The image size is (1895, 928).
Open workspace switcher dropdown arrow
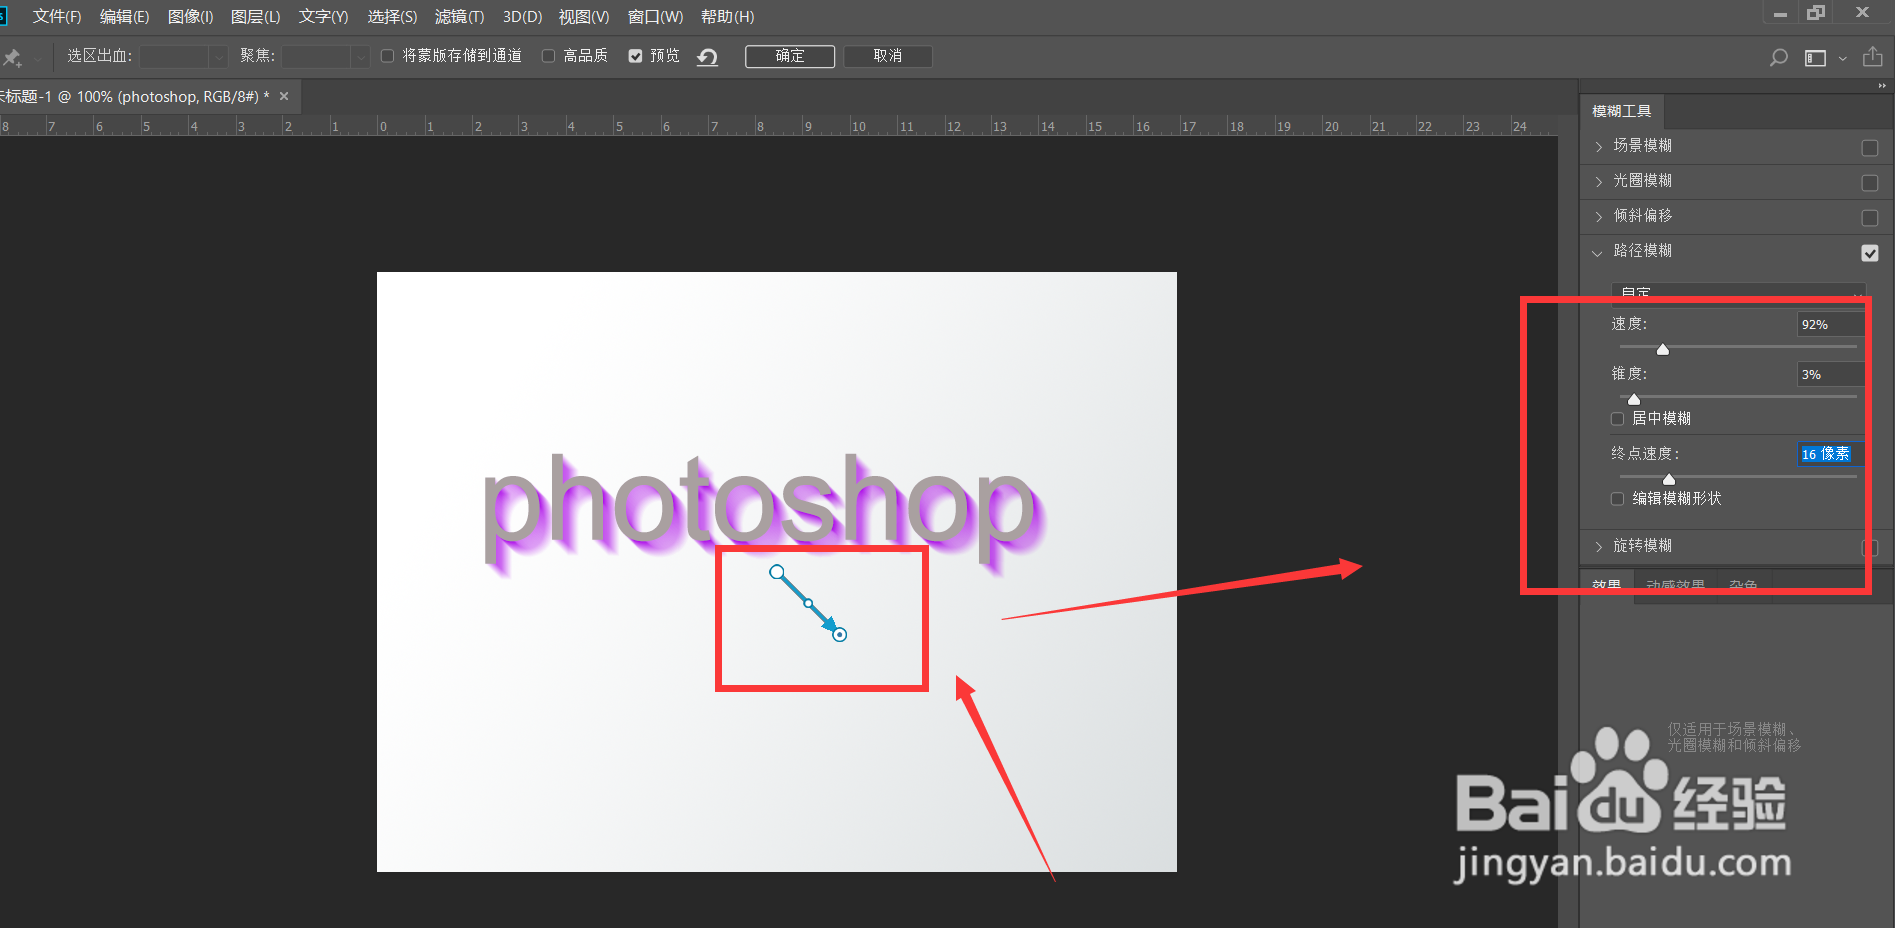point(1842,59)
